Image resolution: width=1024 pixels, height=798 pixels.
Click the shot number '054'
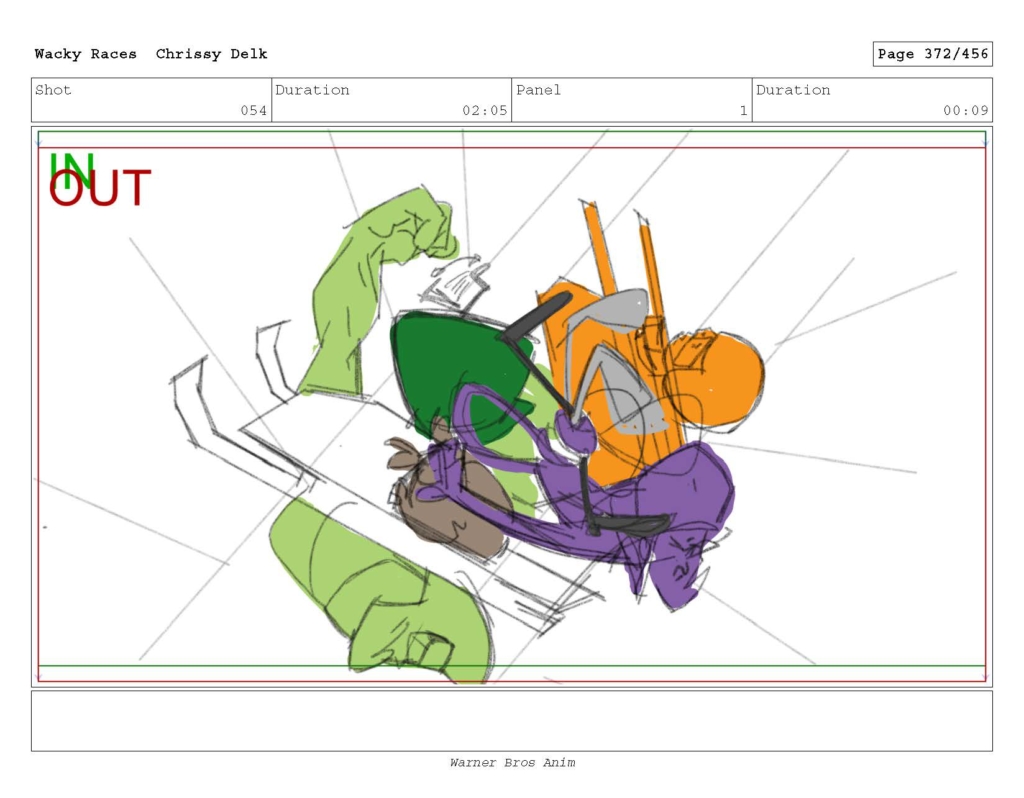pyautogui.click(x=253, y=110)
